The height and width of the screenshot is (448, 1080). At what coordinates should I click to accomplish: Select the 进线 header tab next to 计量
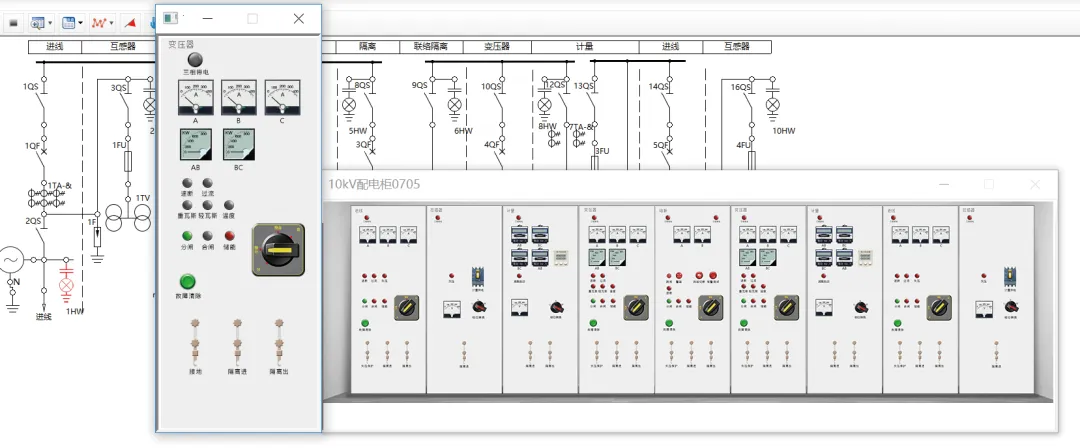click(x=670, y=47)
